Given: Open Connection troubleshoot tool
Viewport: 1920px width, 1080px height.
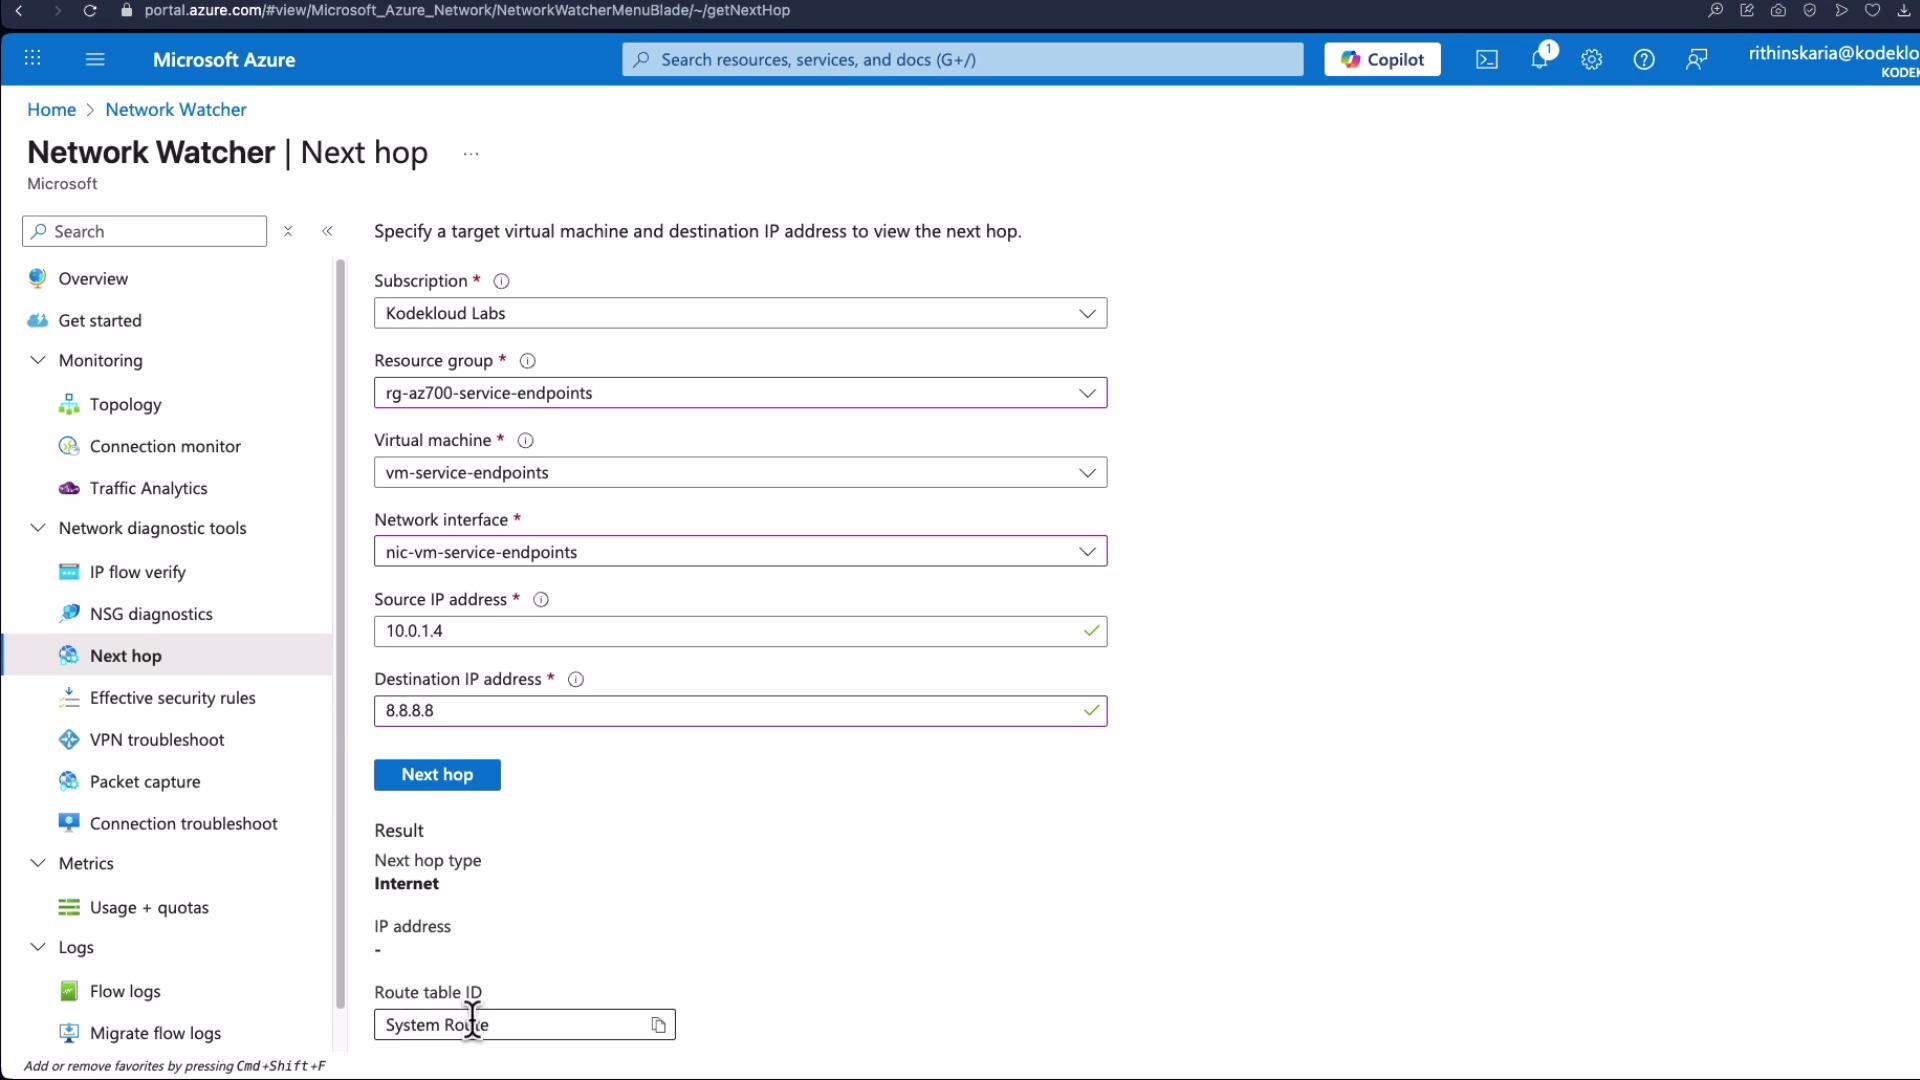Looking at the screenshot, I should 183,824.
